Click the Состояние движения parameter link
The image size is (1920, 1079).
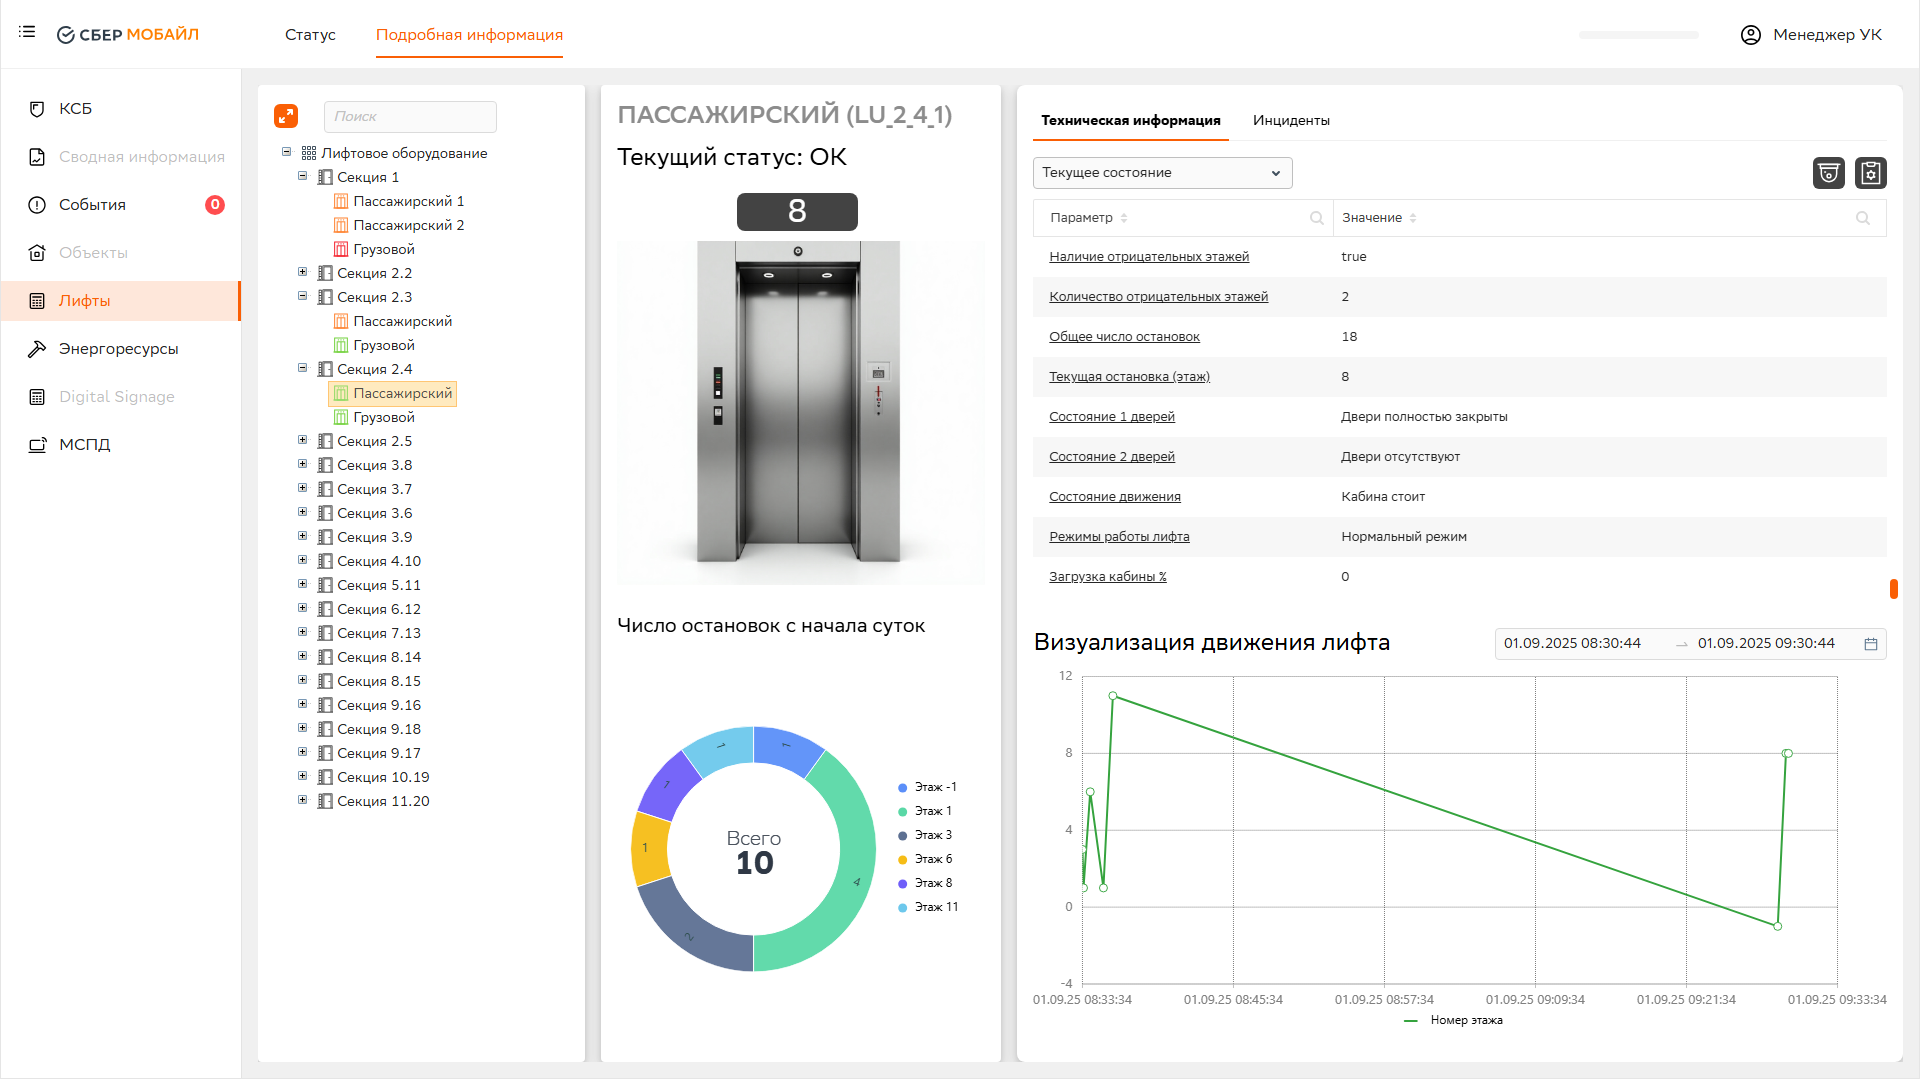1114,497
